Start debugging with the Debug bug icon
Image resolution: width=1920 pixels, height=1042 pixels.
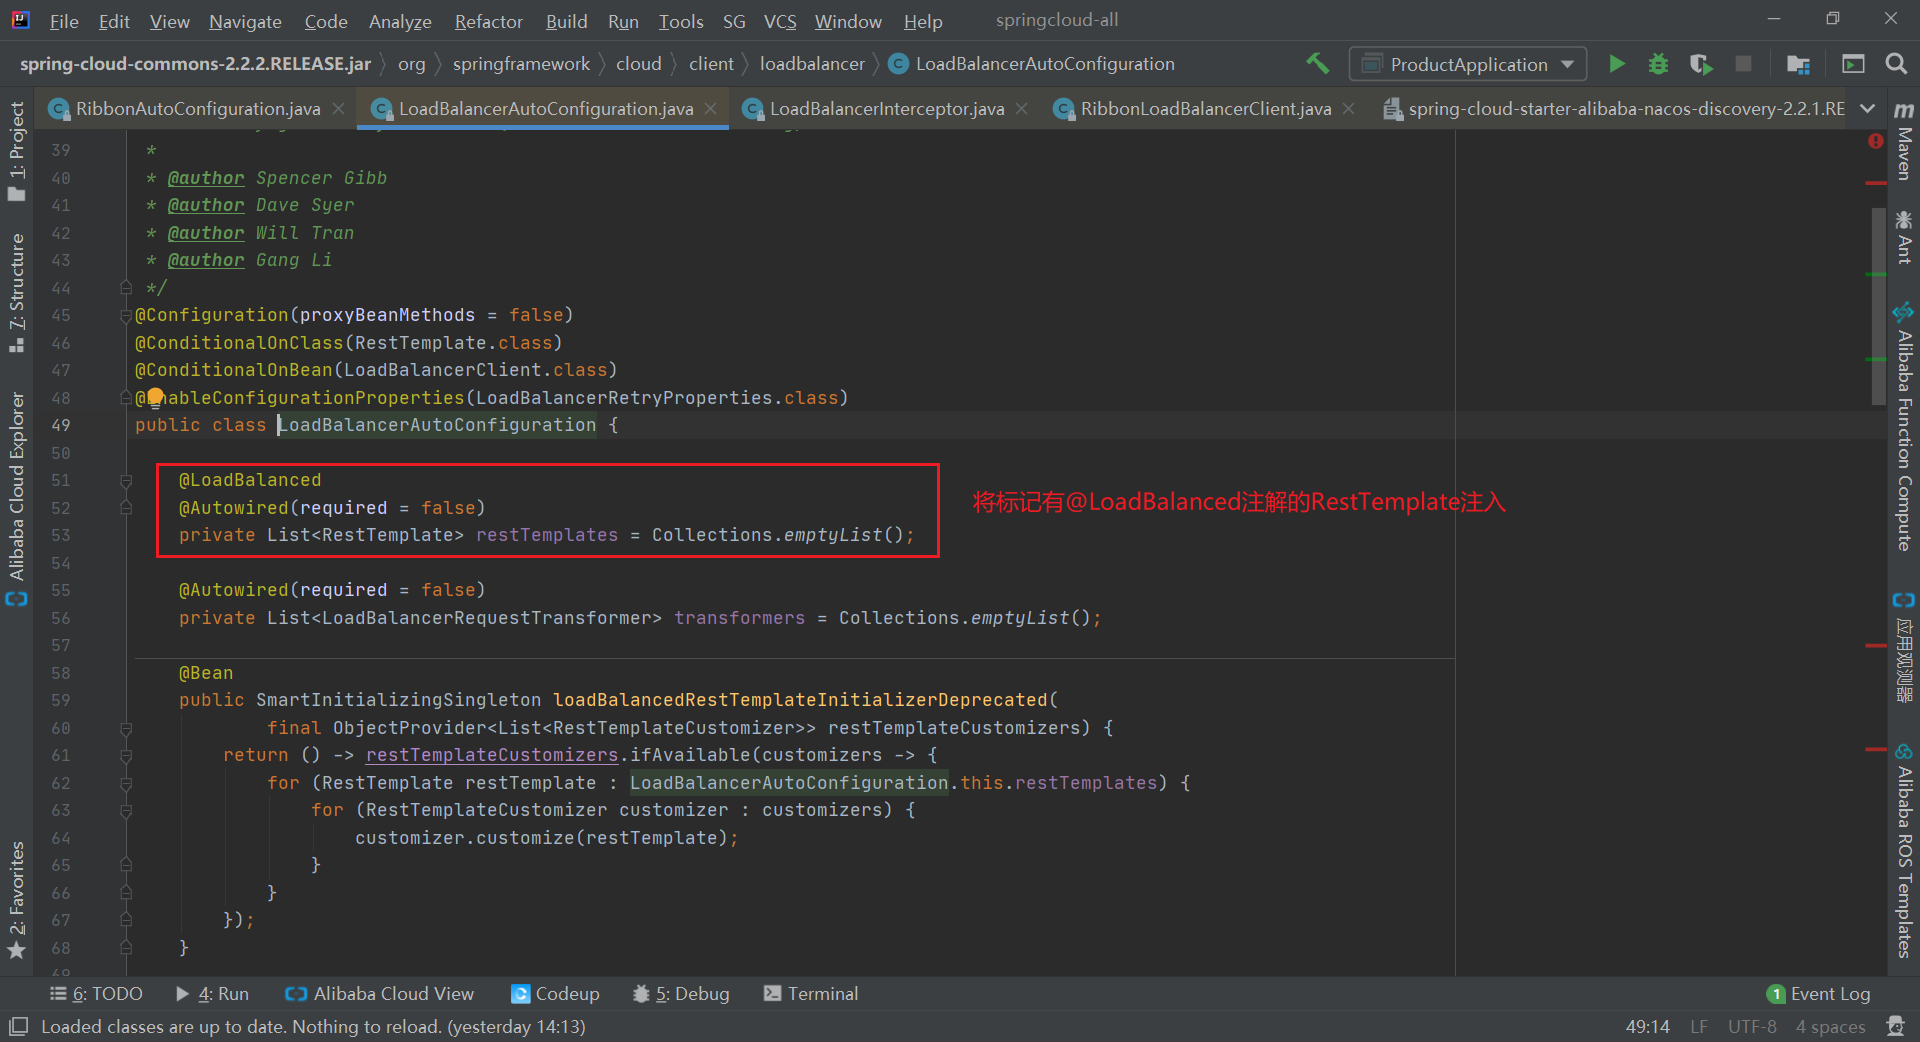click(x=1658, y=64)
